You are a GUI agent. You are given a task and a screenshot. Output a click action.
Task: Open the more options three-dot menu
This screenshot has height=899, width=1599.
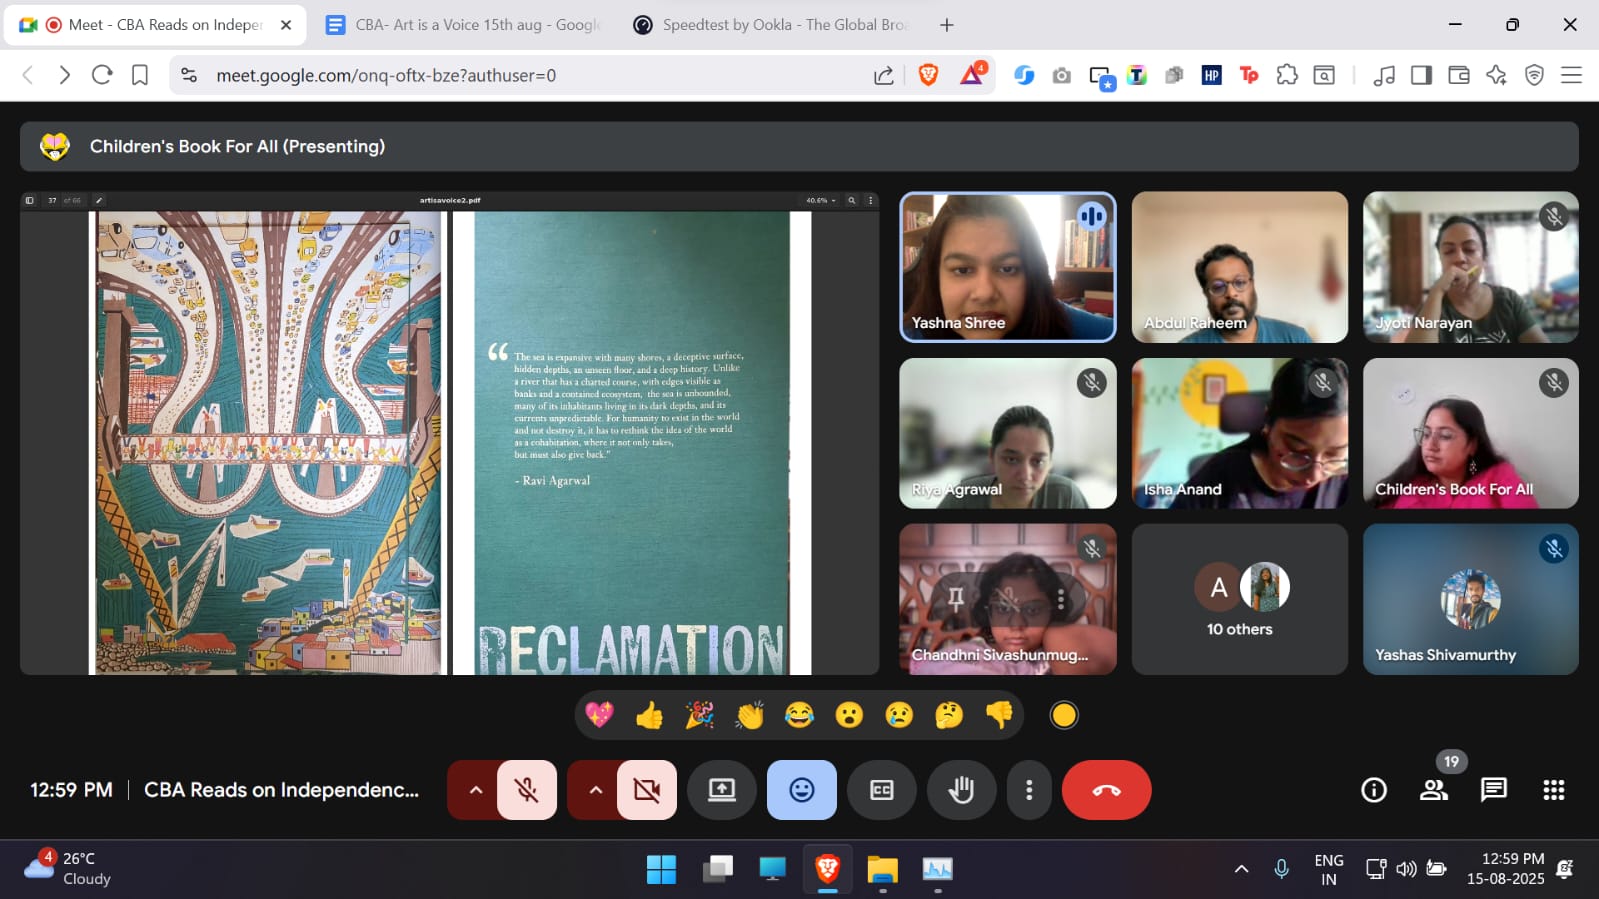pyautogui.click(x=1028, y=790)
